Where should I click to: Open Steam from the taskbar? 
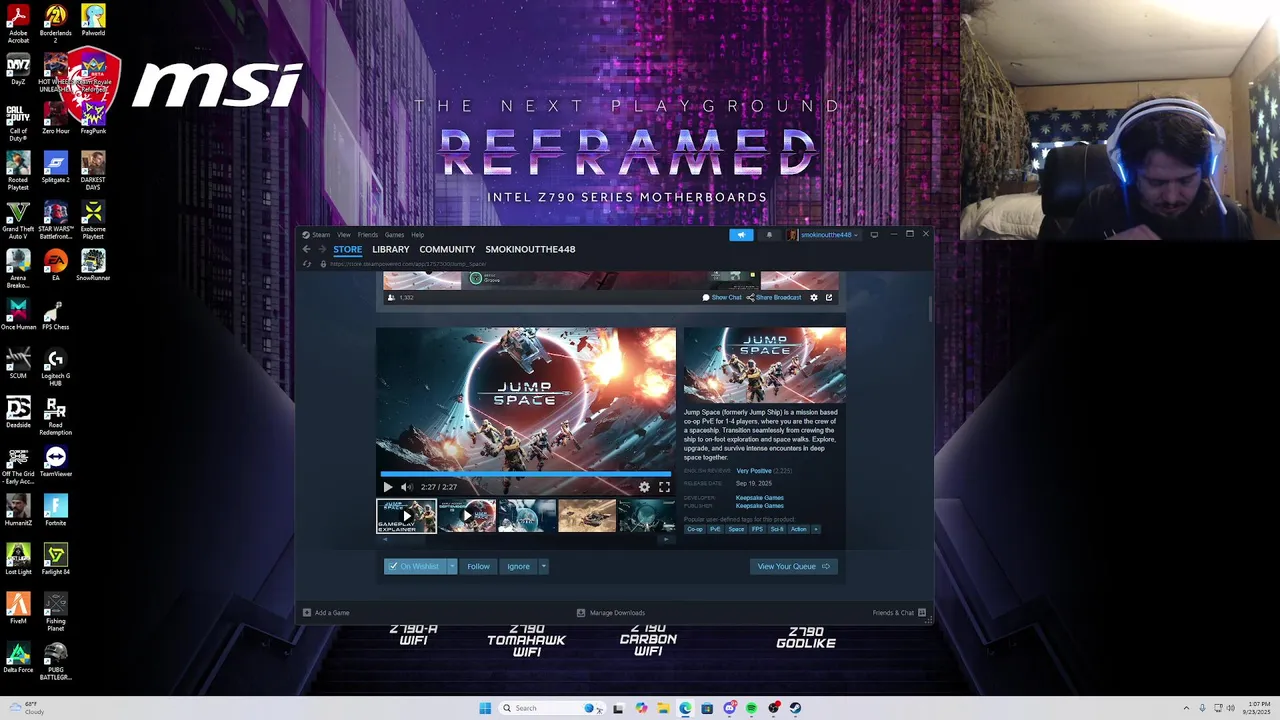[796, 708]
